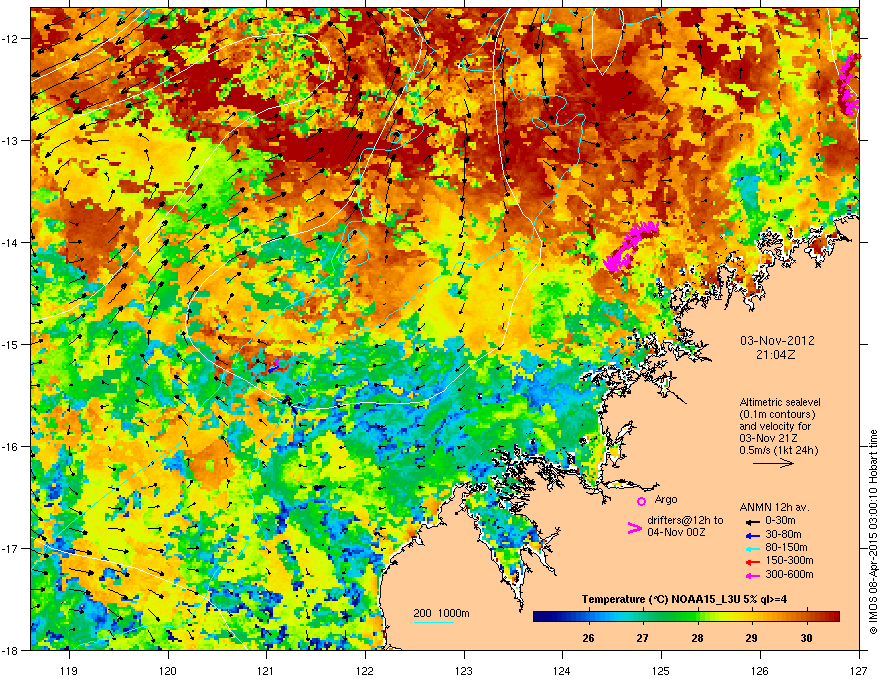
Task: Click the magenta Argo circle legend marker
Action: (641, 501)
